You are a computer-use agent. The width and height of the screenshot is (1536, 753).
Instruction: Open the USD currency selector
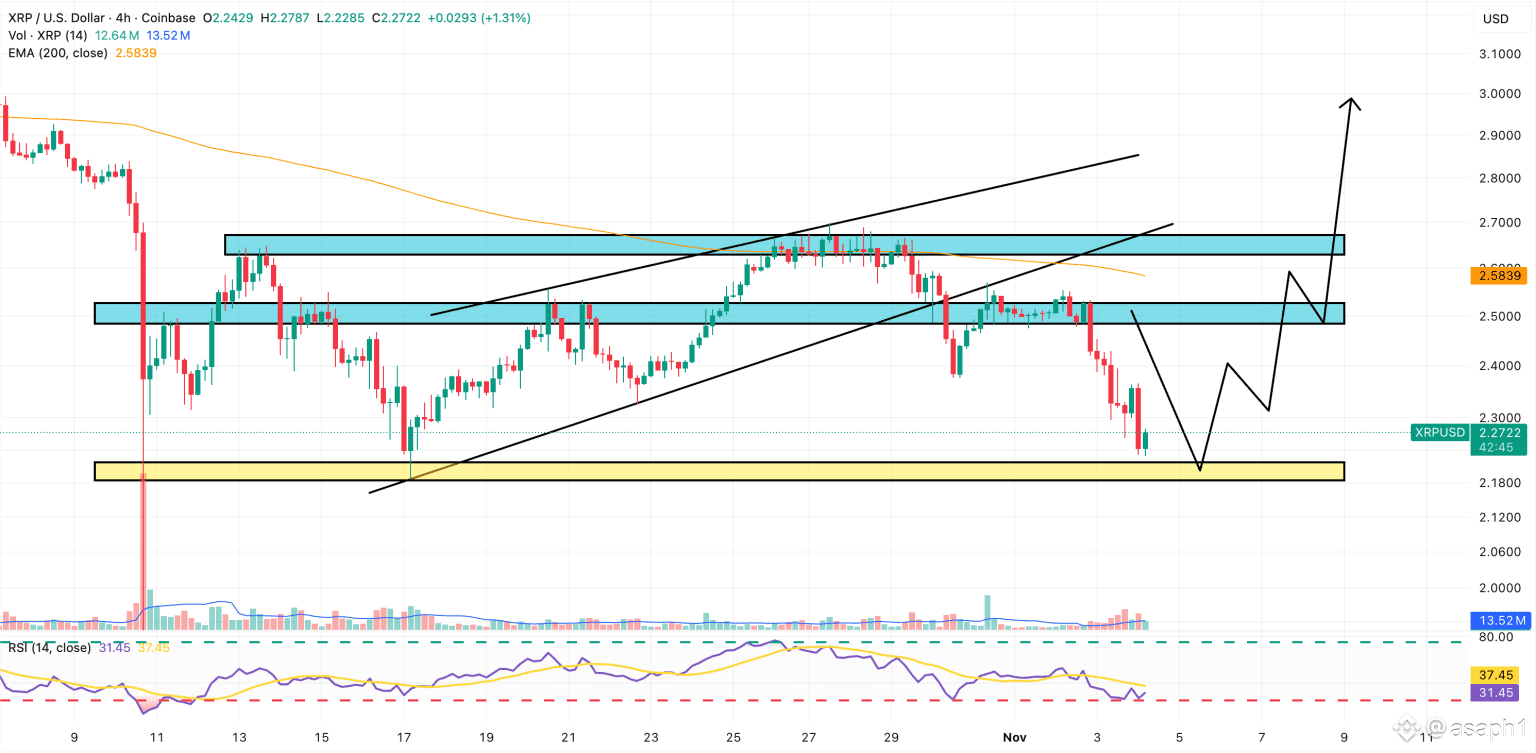point(1495,19)
